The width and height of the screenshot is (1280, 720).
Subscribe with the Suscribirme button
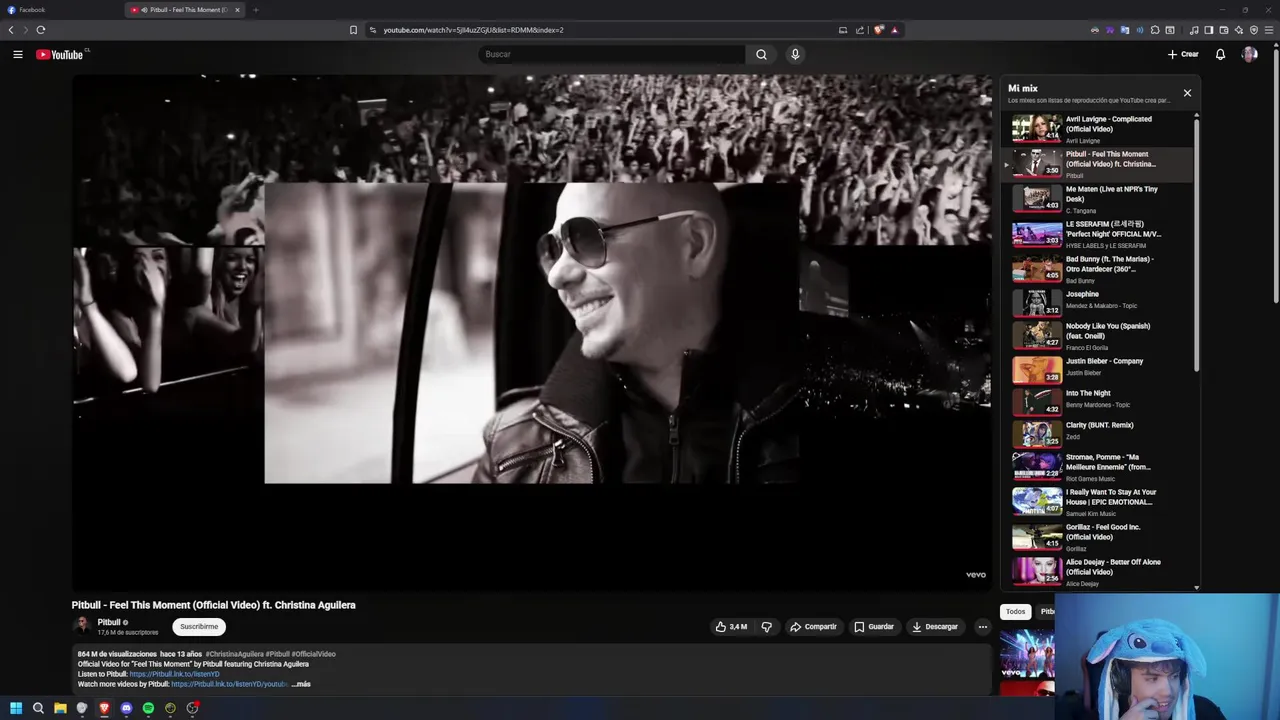click(199, 627)
